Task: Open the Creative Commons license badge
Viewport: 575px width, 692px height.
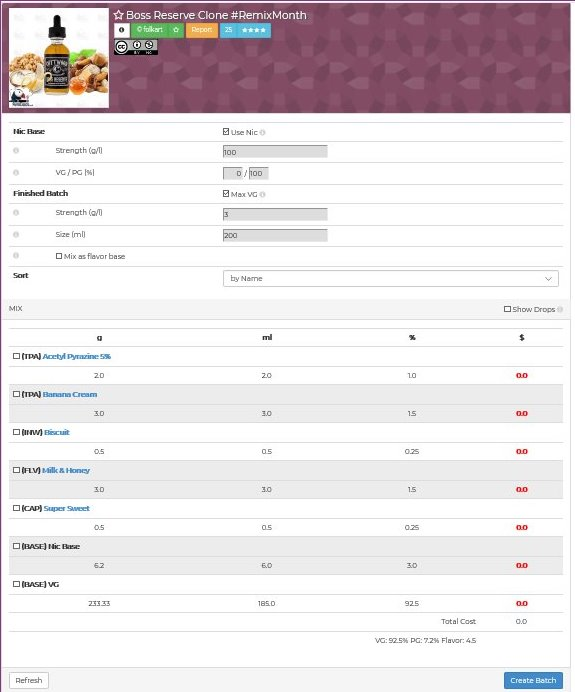Action: (136, 47)
